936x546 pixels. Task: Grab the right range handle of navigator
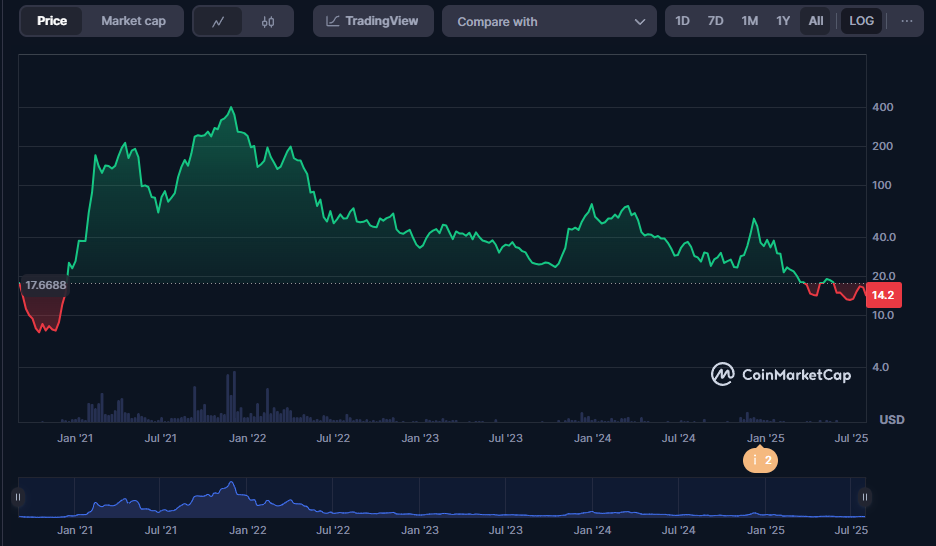(x=864, y=497)
